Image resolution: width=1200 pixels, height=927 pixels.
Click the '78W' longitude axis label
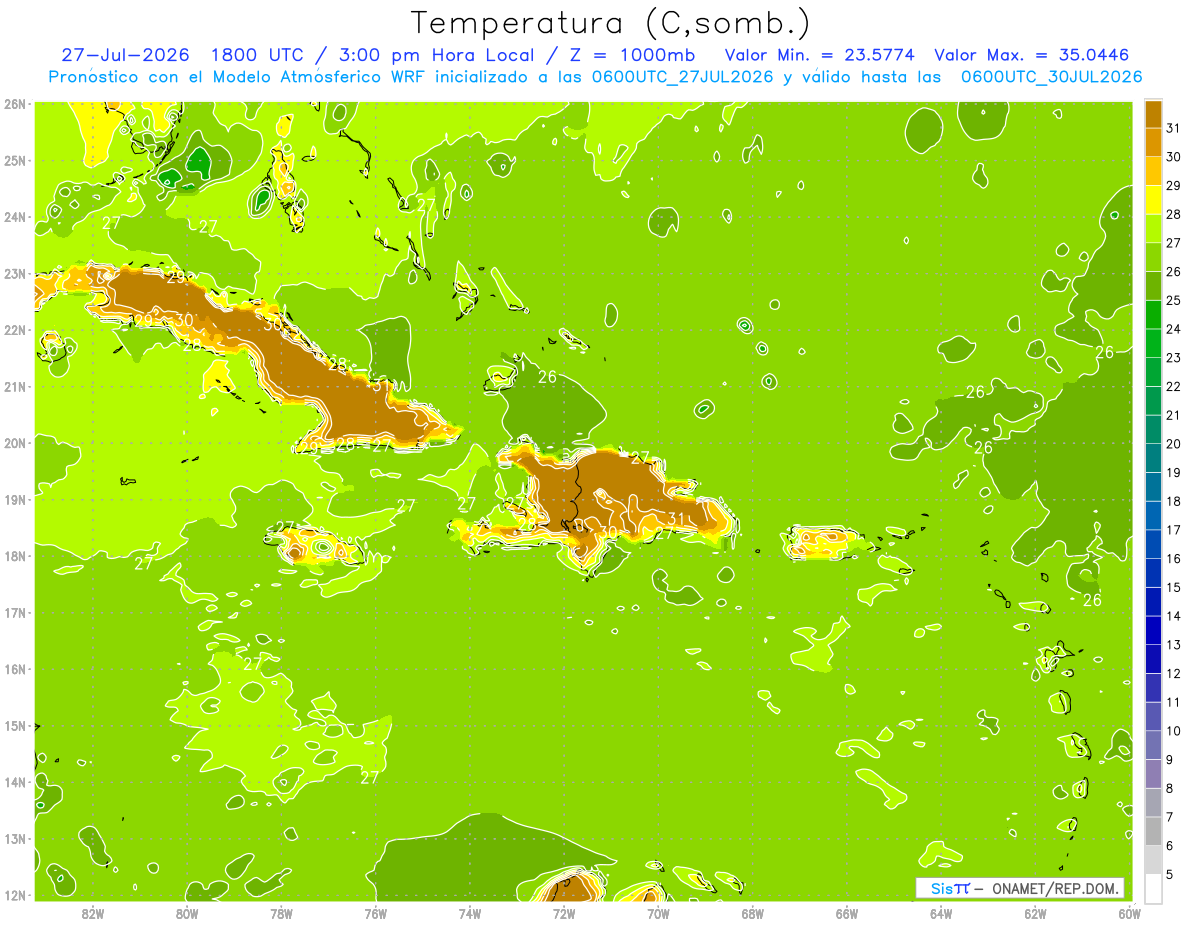(281, 913)
